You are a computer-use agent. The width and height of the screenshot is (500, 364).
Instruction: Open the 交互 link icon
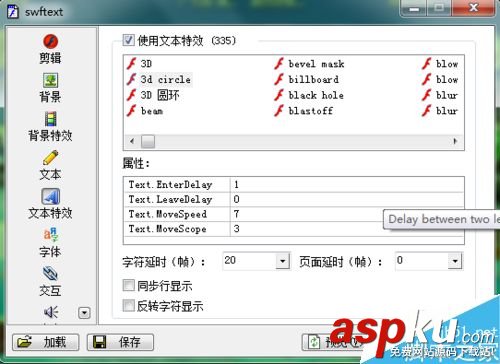(51, 274)
